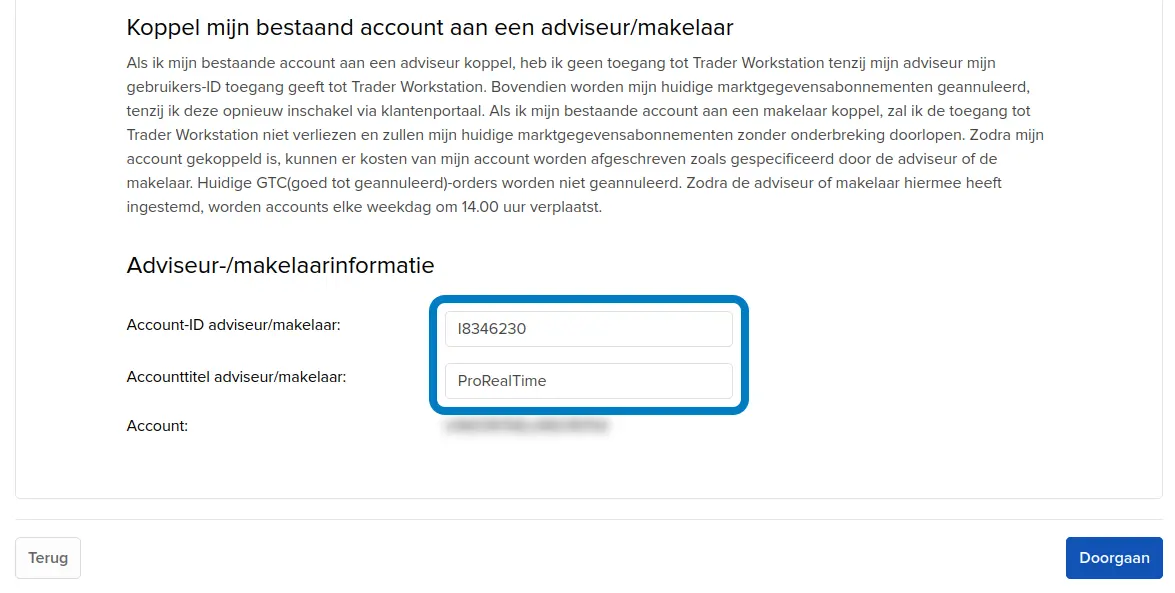
Task: Click the Account-ID adviseur/makelaar label
Action: coord(234,325)
